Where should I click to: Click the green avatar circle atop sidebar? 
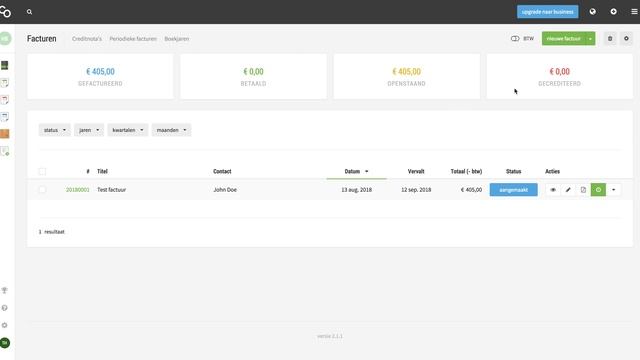(x=5, y=39)
